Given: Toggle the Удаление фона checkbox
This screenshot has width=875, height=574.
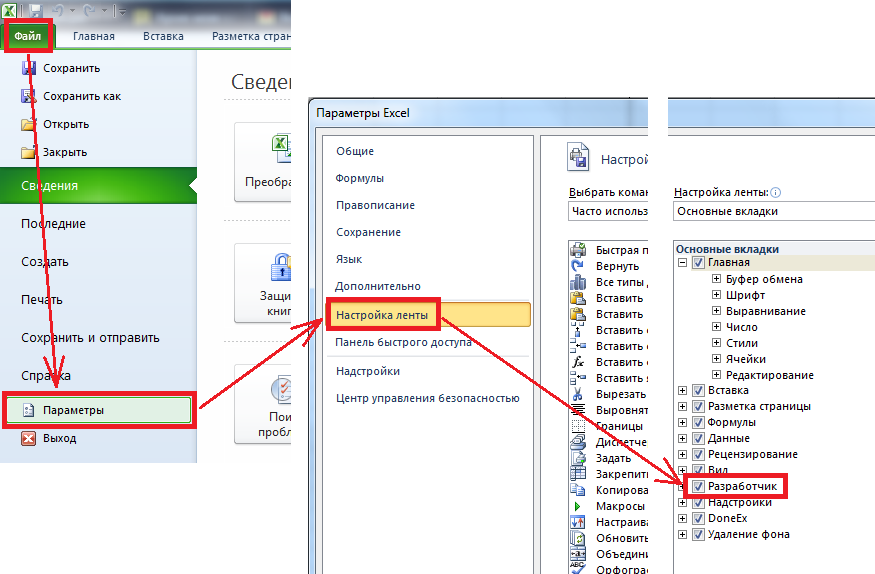Looking at the screenshot, I should (x=698, y=535).
